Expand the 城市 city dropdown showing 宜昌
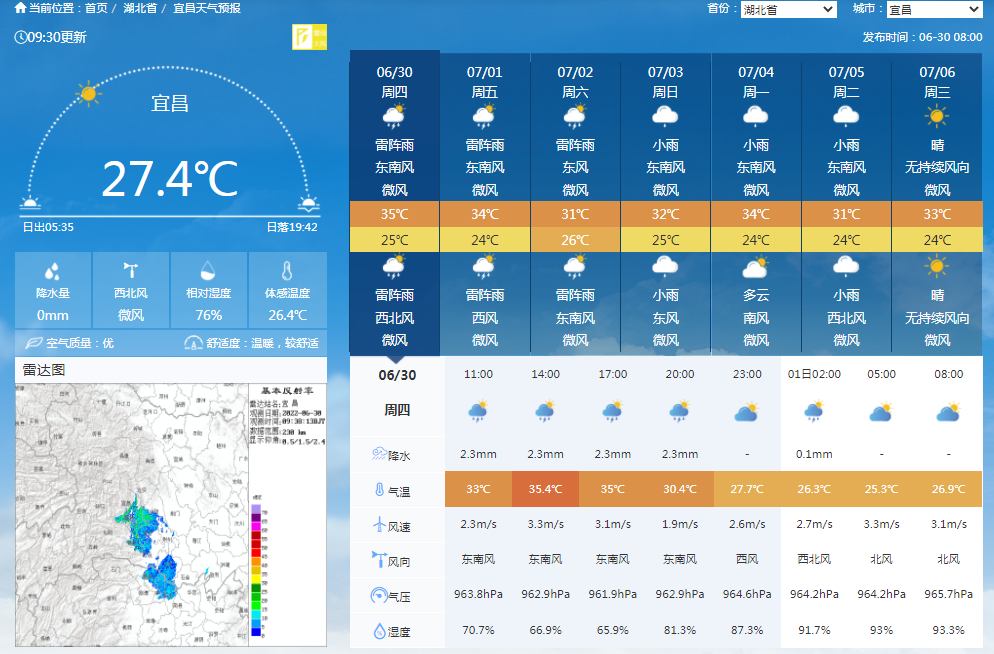994x654 pixels. 934,10
